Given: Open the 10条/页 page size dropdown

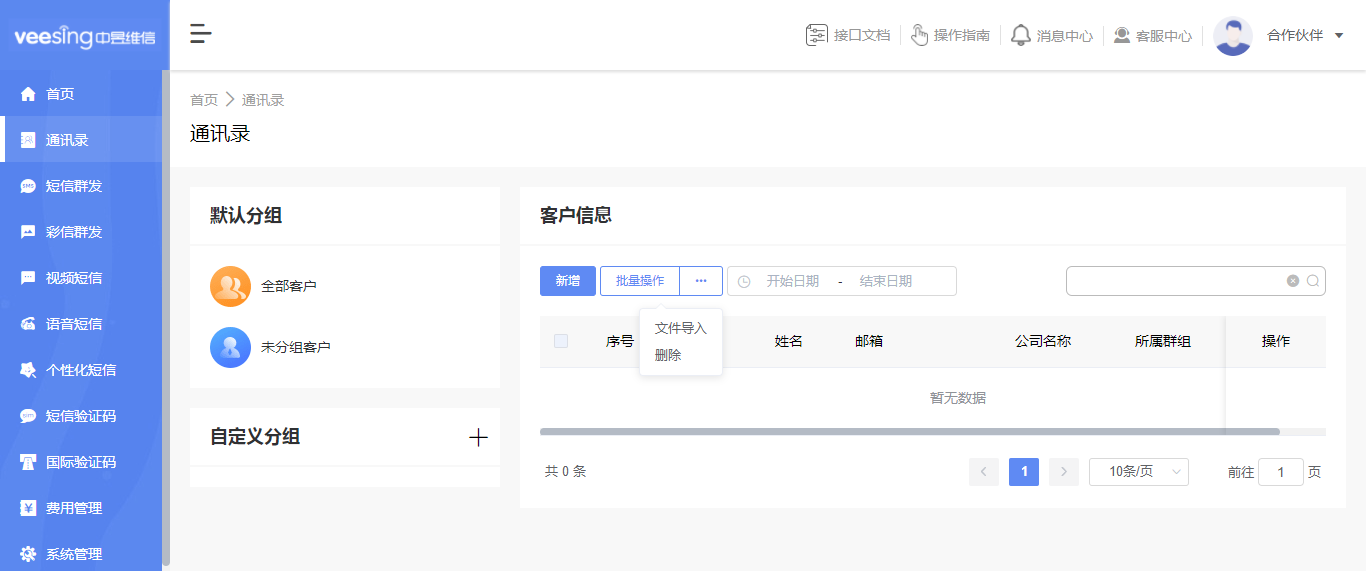Looking at the screenshot, I should point(1139,472).
